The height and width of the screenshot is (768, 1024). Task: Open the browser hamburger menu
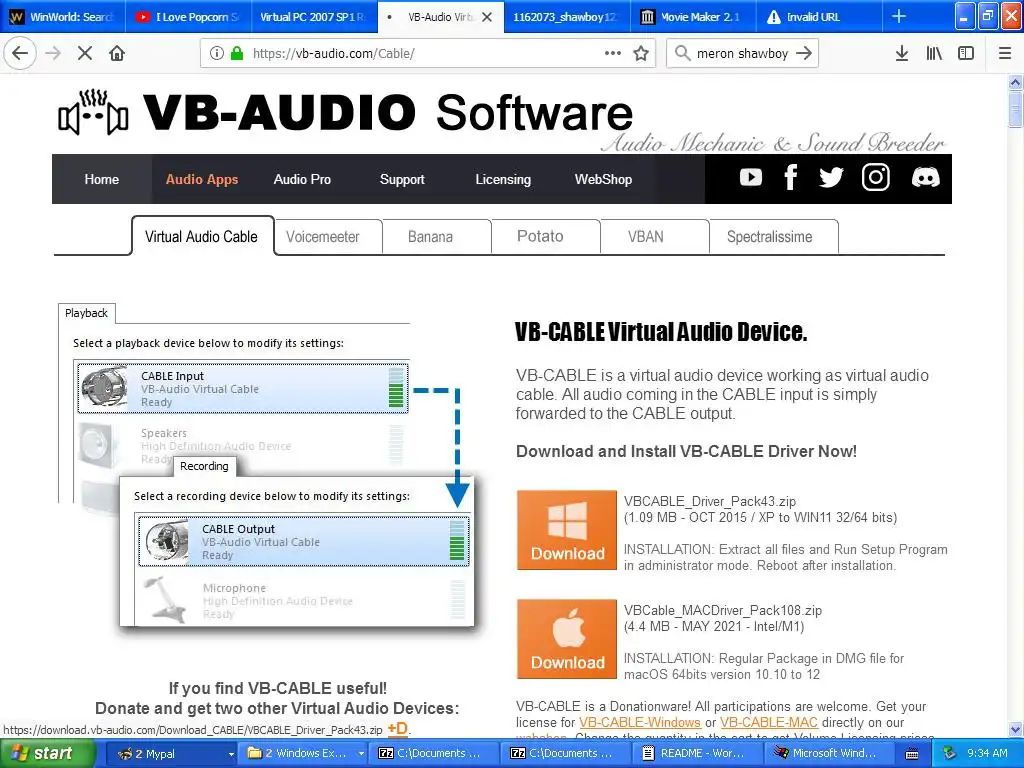(x=1005, y=54)
